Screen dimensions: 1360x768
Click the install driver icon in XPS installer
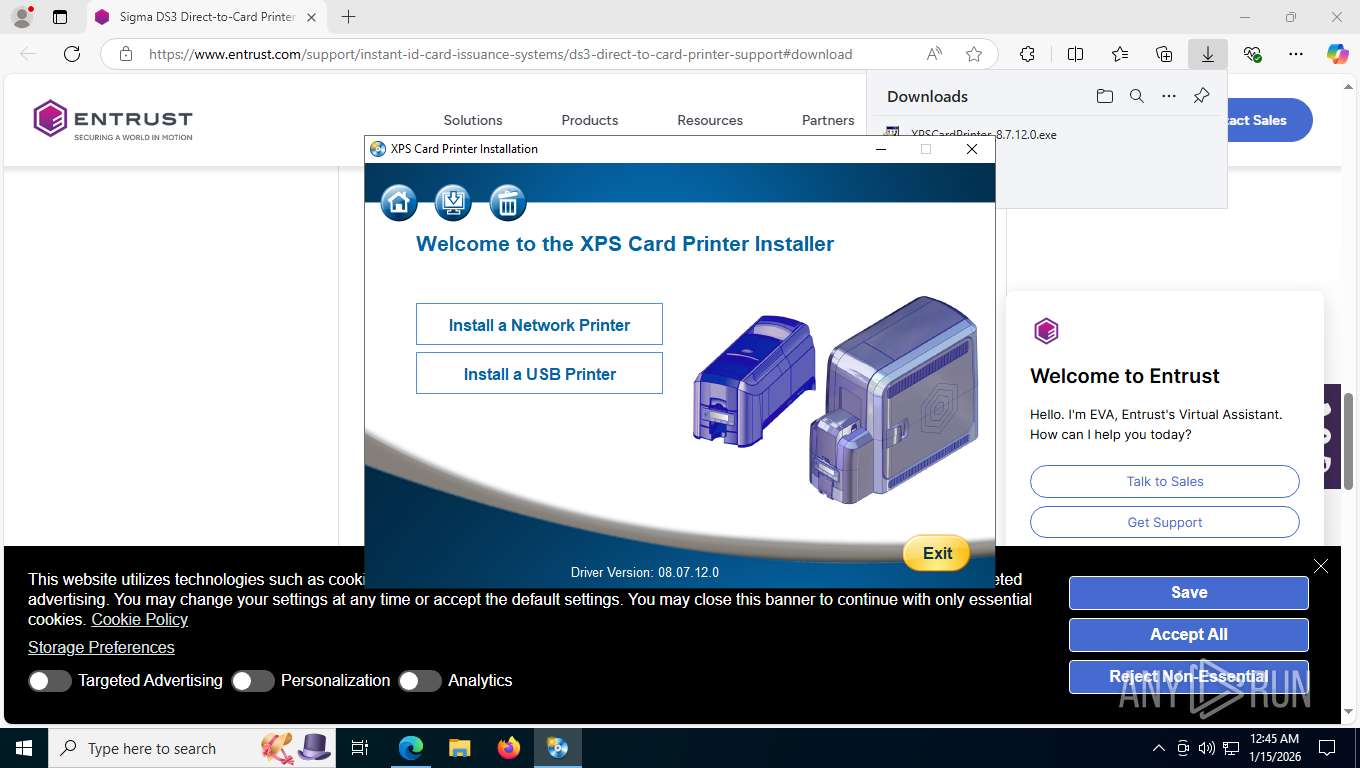point(453,203)
